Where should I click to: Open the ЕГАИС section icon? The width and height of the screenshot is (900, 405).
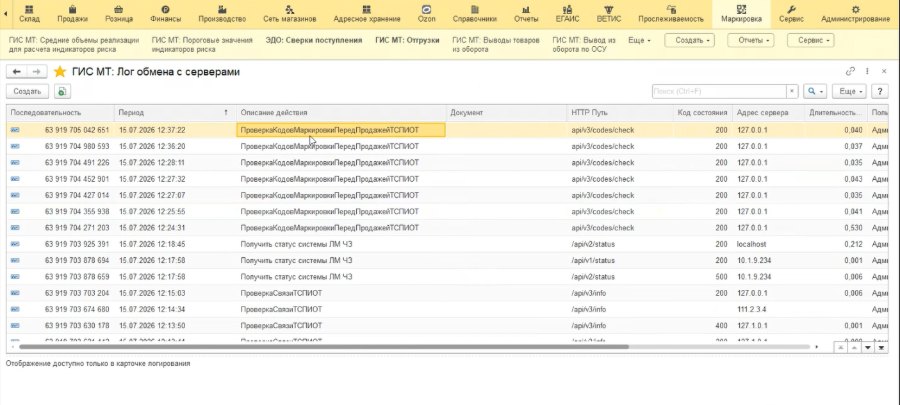[567, 9]
